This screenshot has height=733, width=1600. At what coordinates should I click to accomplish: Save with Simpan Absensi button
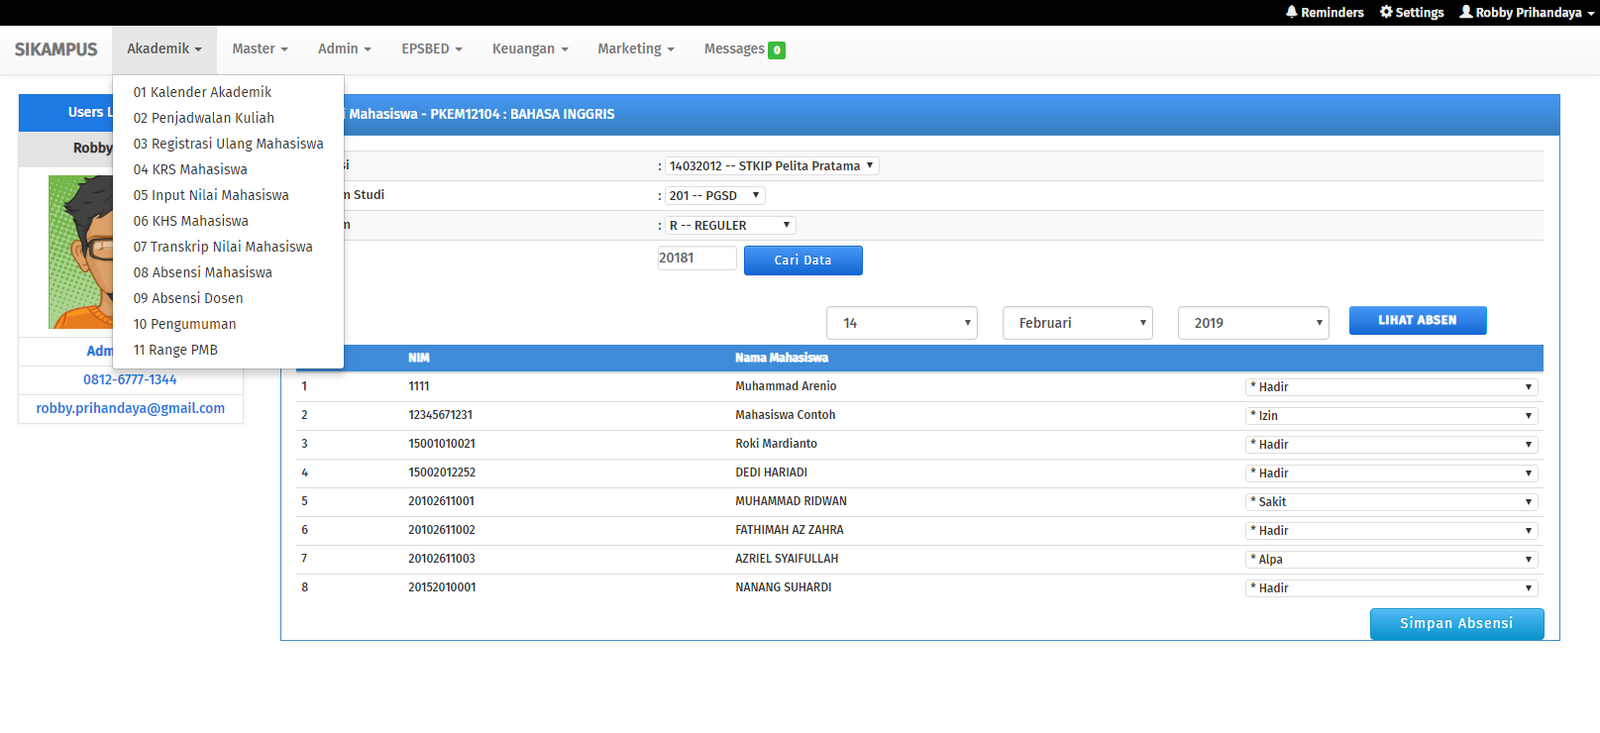pyautogui.click(x=1456, y=624)
